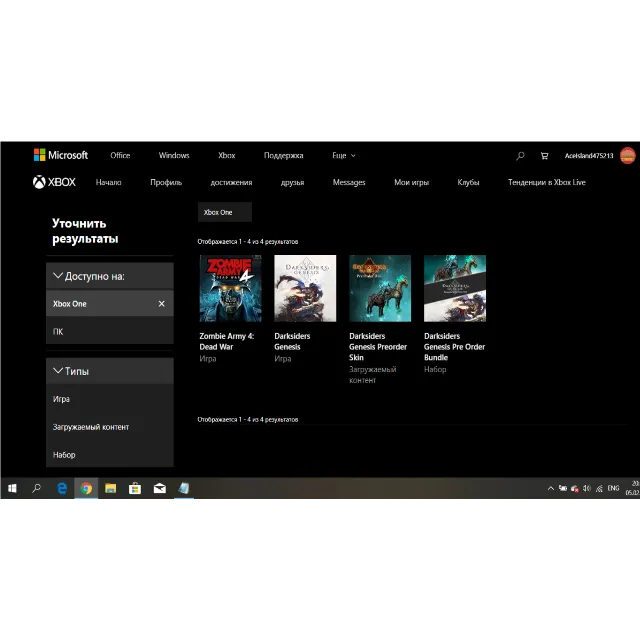The image size is (640, 640).
Task: Collapse the Доступно на filter section
Action: [110, 276]
